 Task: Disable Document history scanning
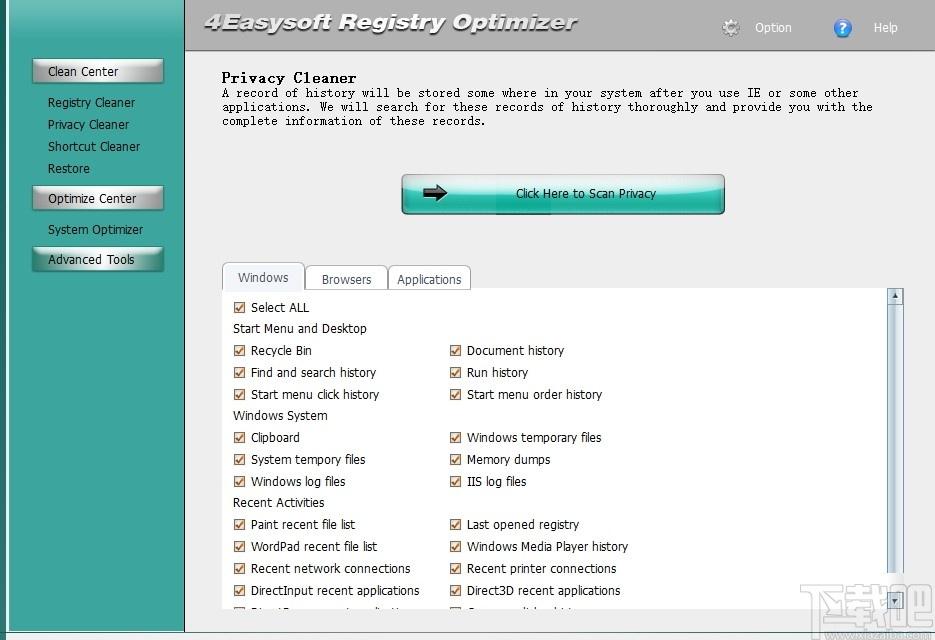(x=455, y=350)
